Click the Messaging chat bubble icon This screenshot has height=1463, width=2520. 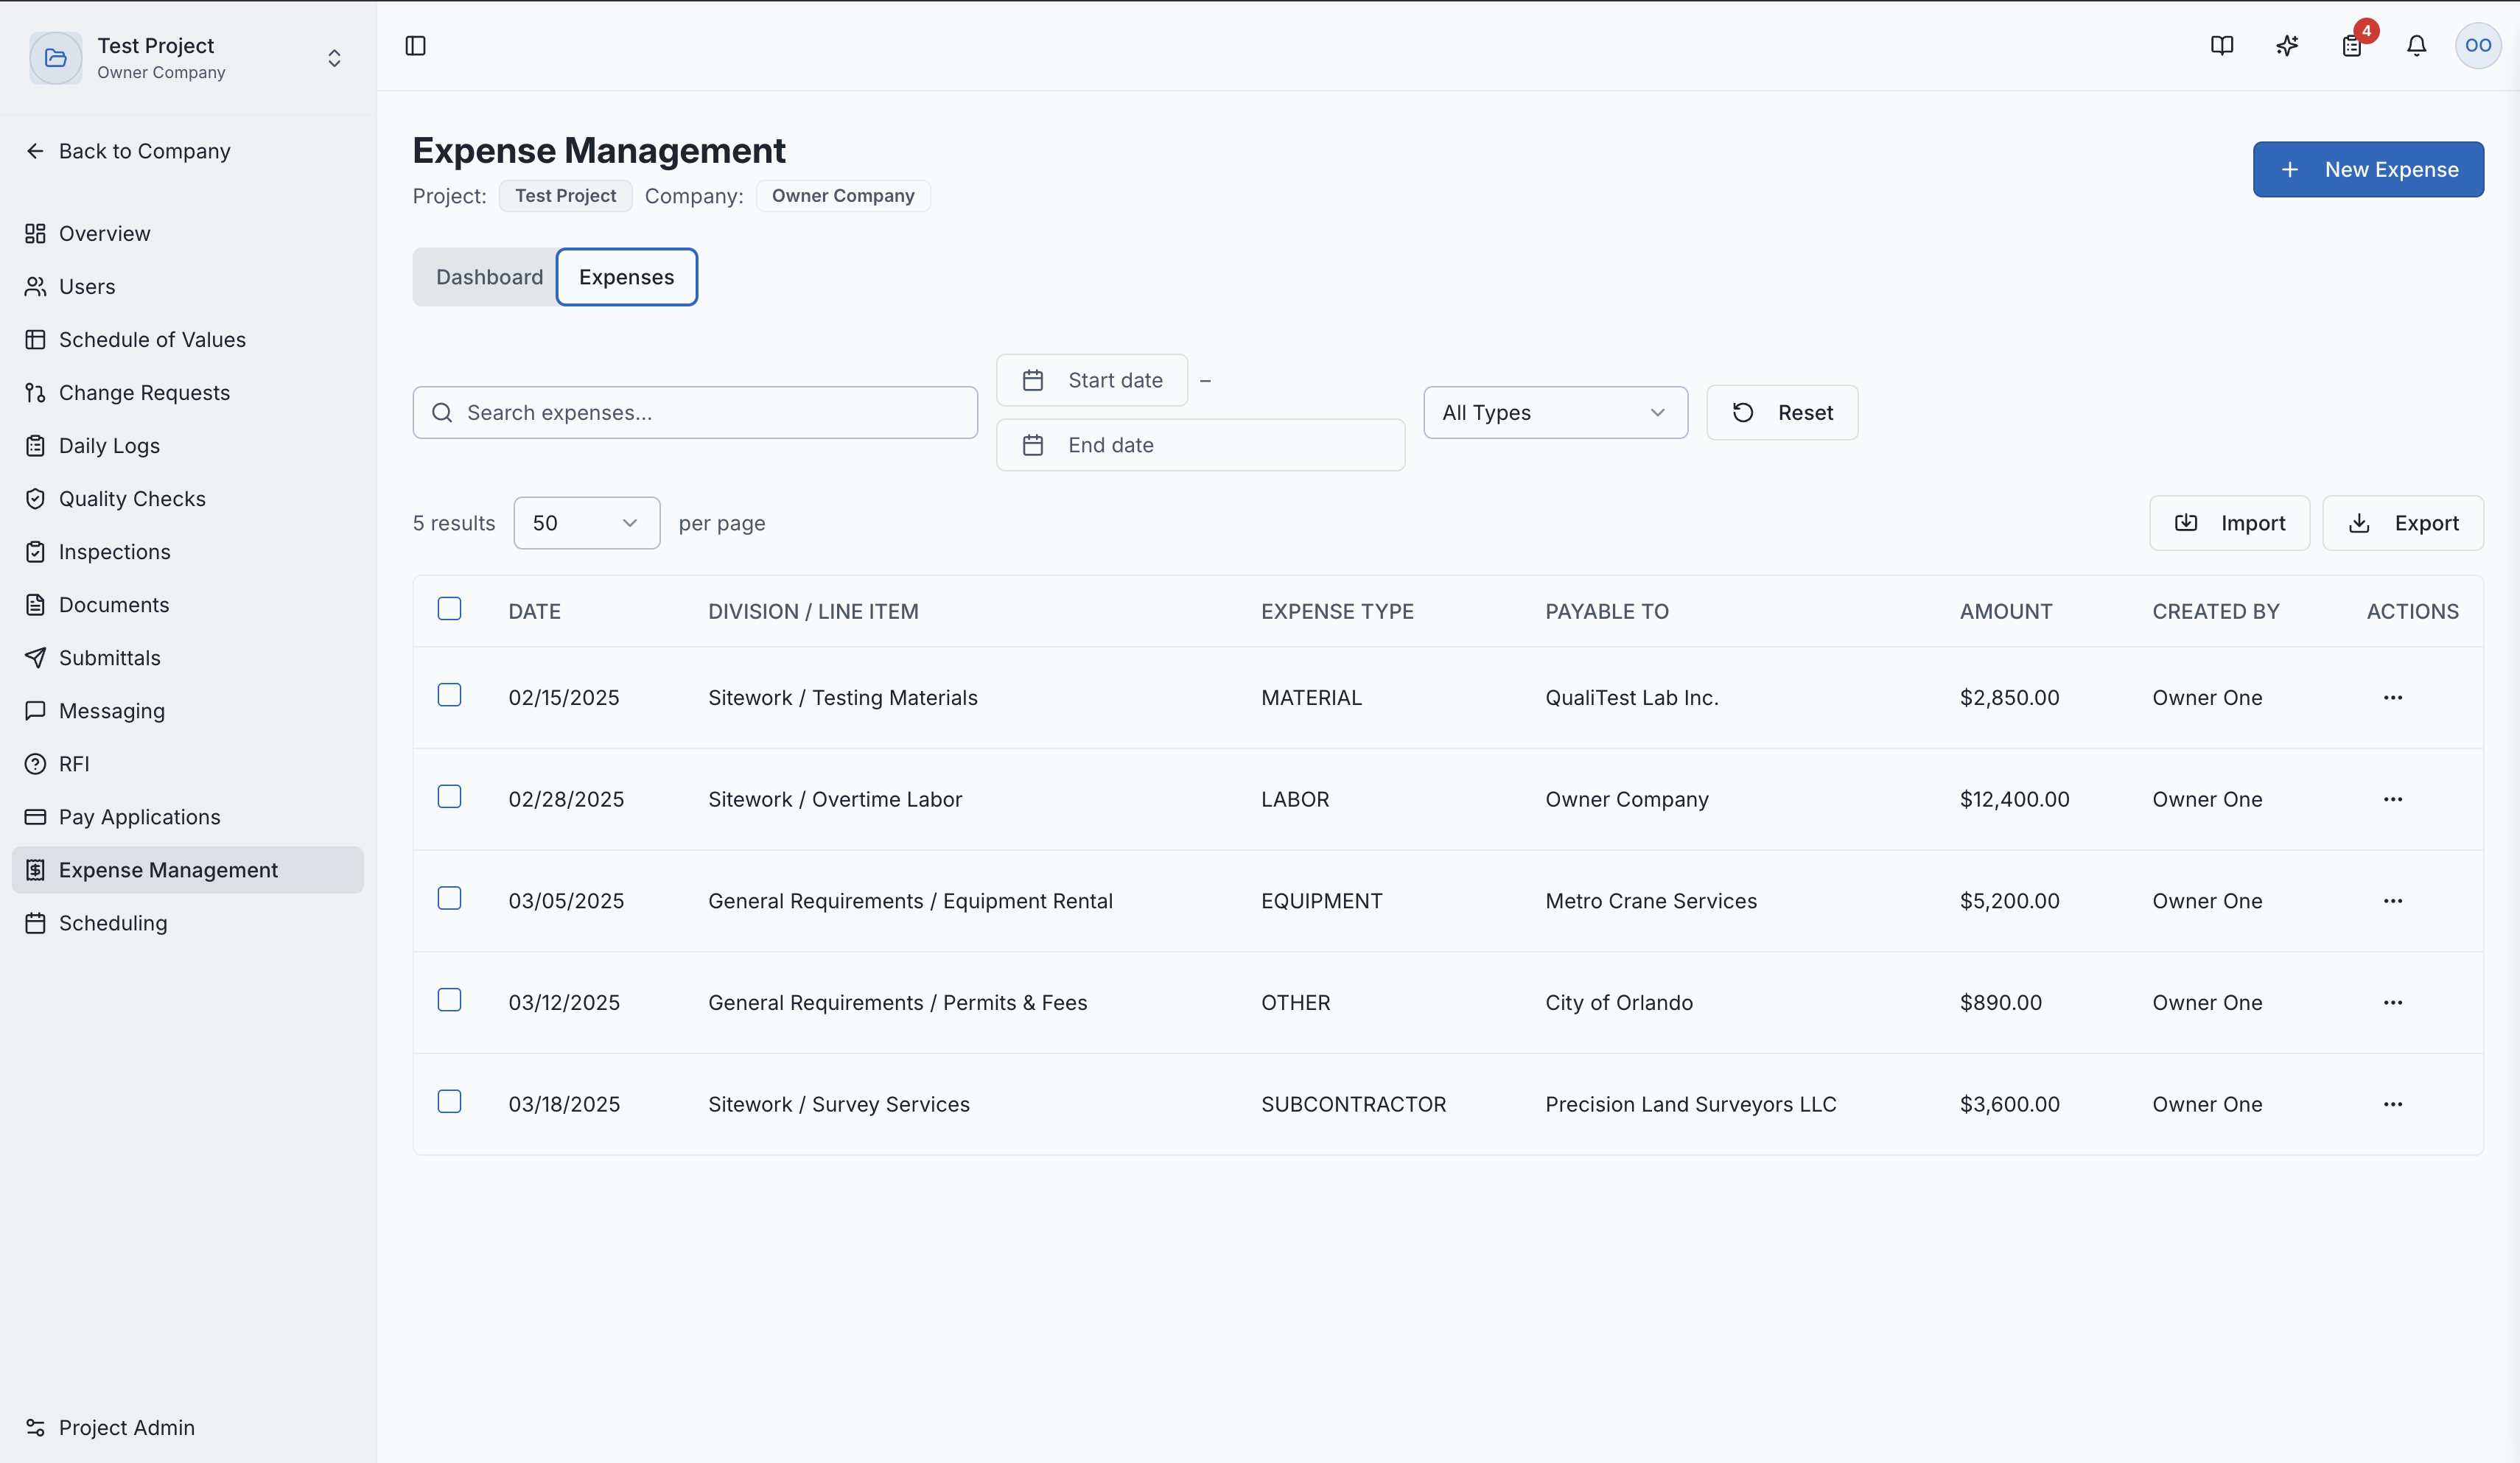(x=35, y=710)
